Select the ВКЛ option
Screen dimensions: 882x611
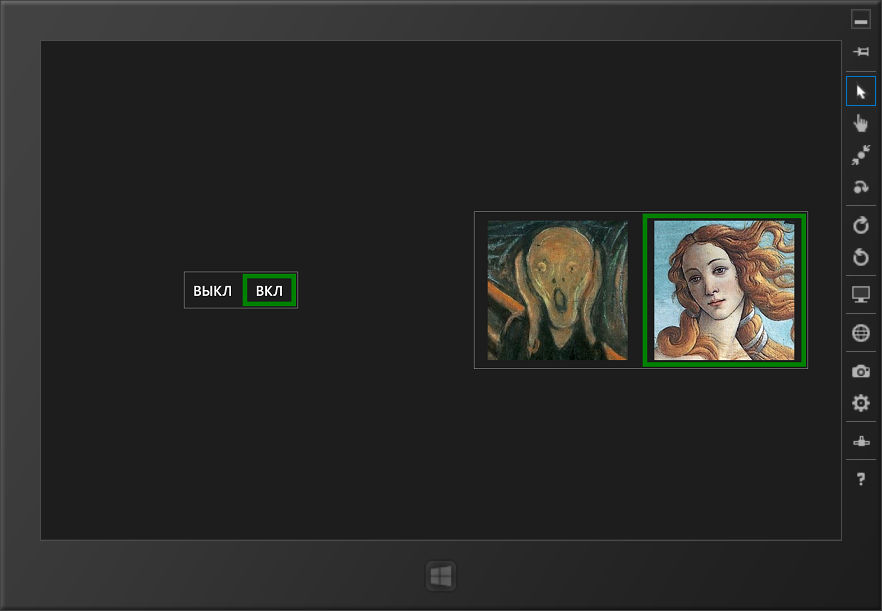(x=269, y=290)
